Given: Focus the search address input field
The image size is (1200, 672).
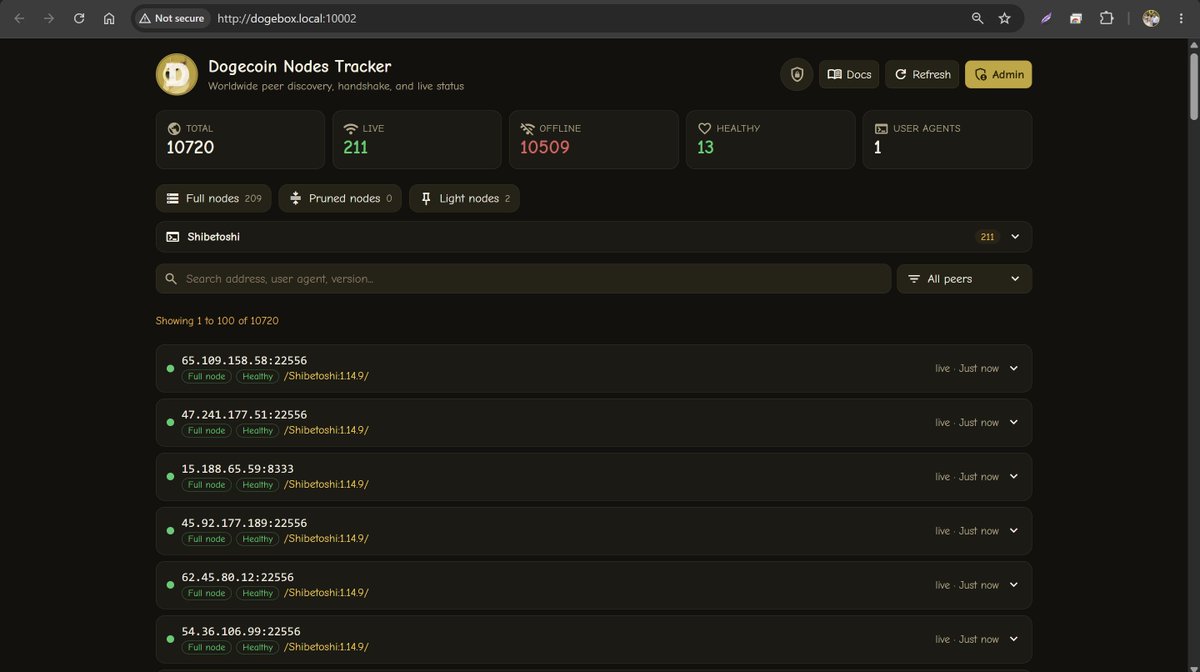Looking at the screenshot, I should pyautogui.click(x=523, y=279).
